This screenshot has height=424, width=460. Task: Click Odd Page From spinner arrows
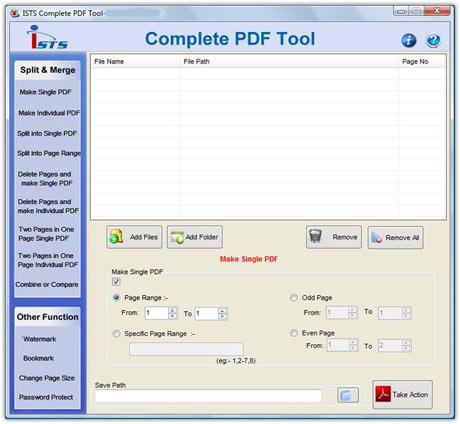(353, 313)
